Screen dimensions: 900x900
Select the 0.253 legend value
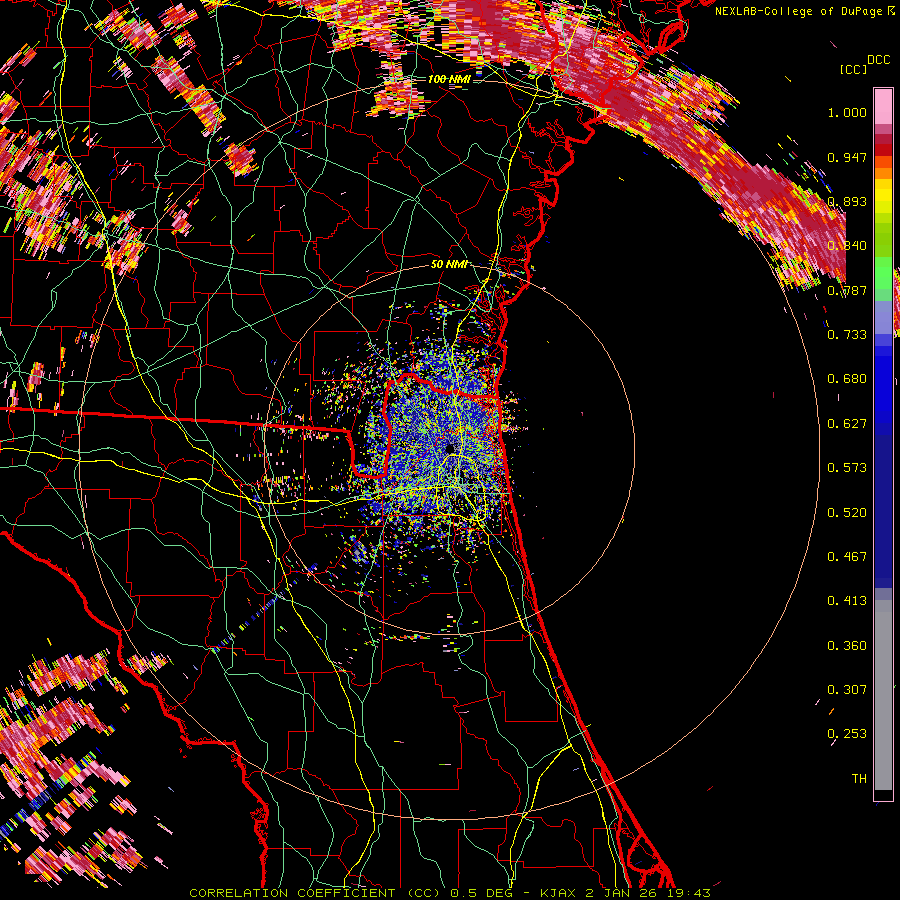click(x=847, y=734)
